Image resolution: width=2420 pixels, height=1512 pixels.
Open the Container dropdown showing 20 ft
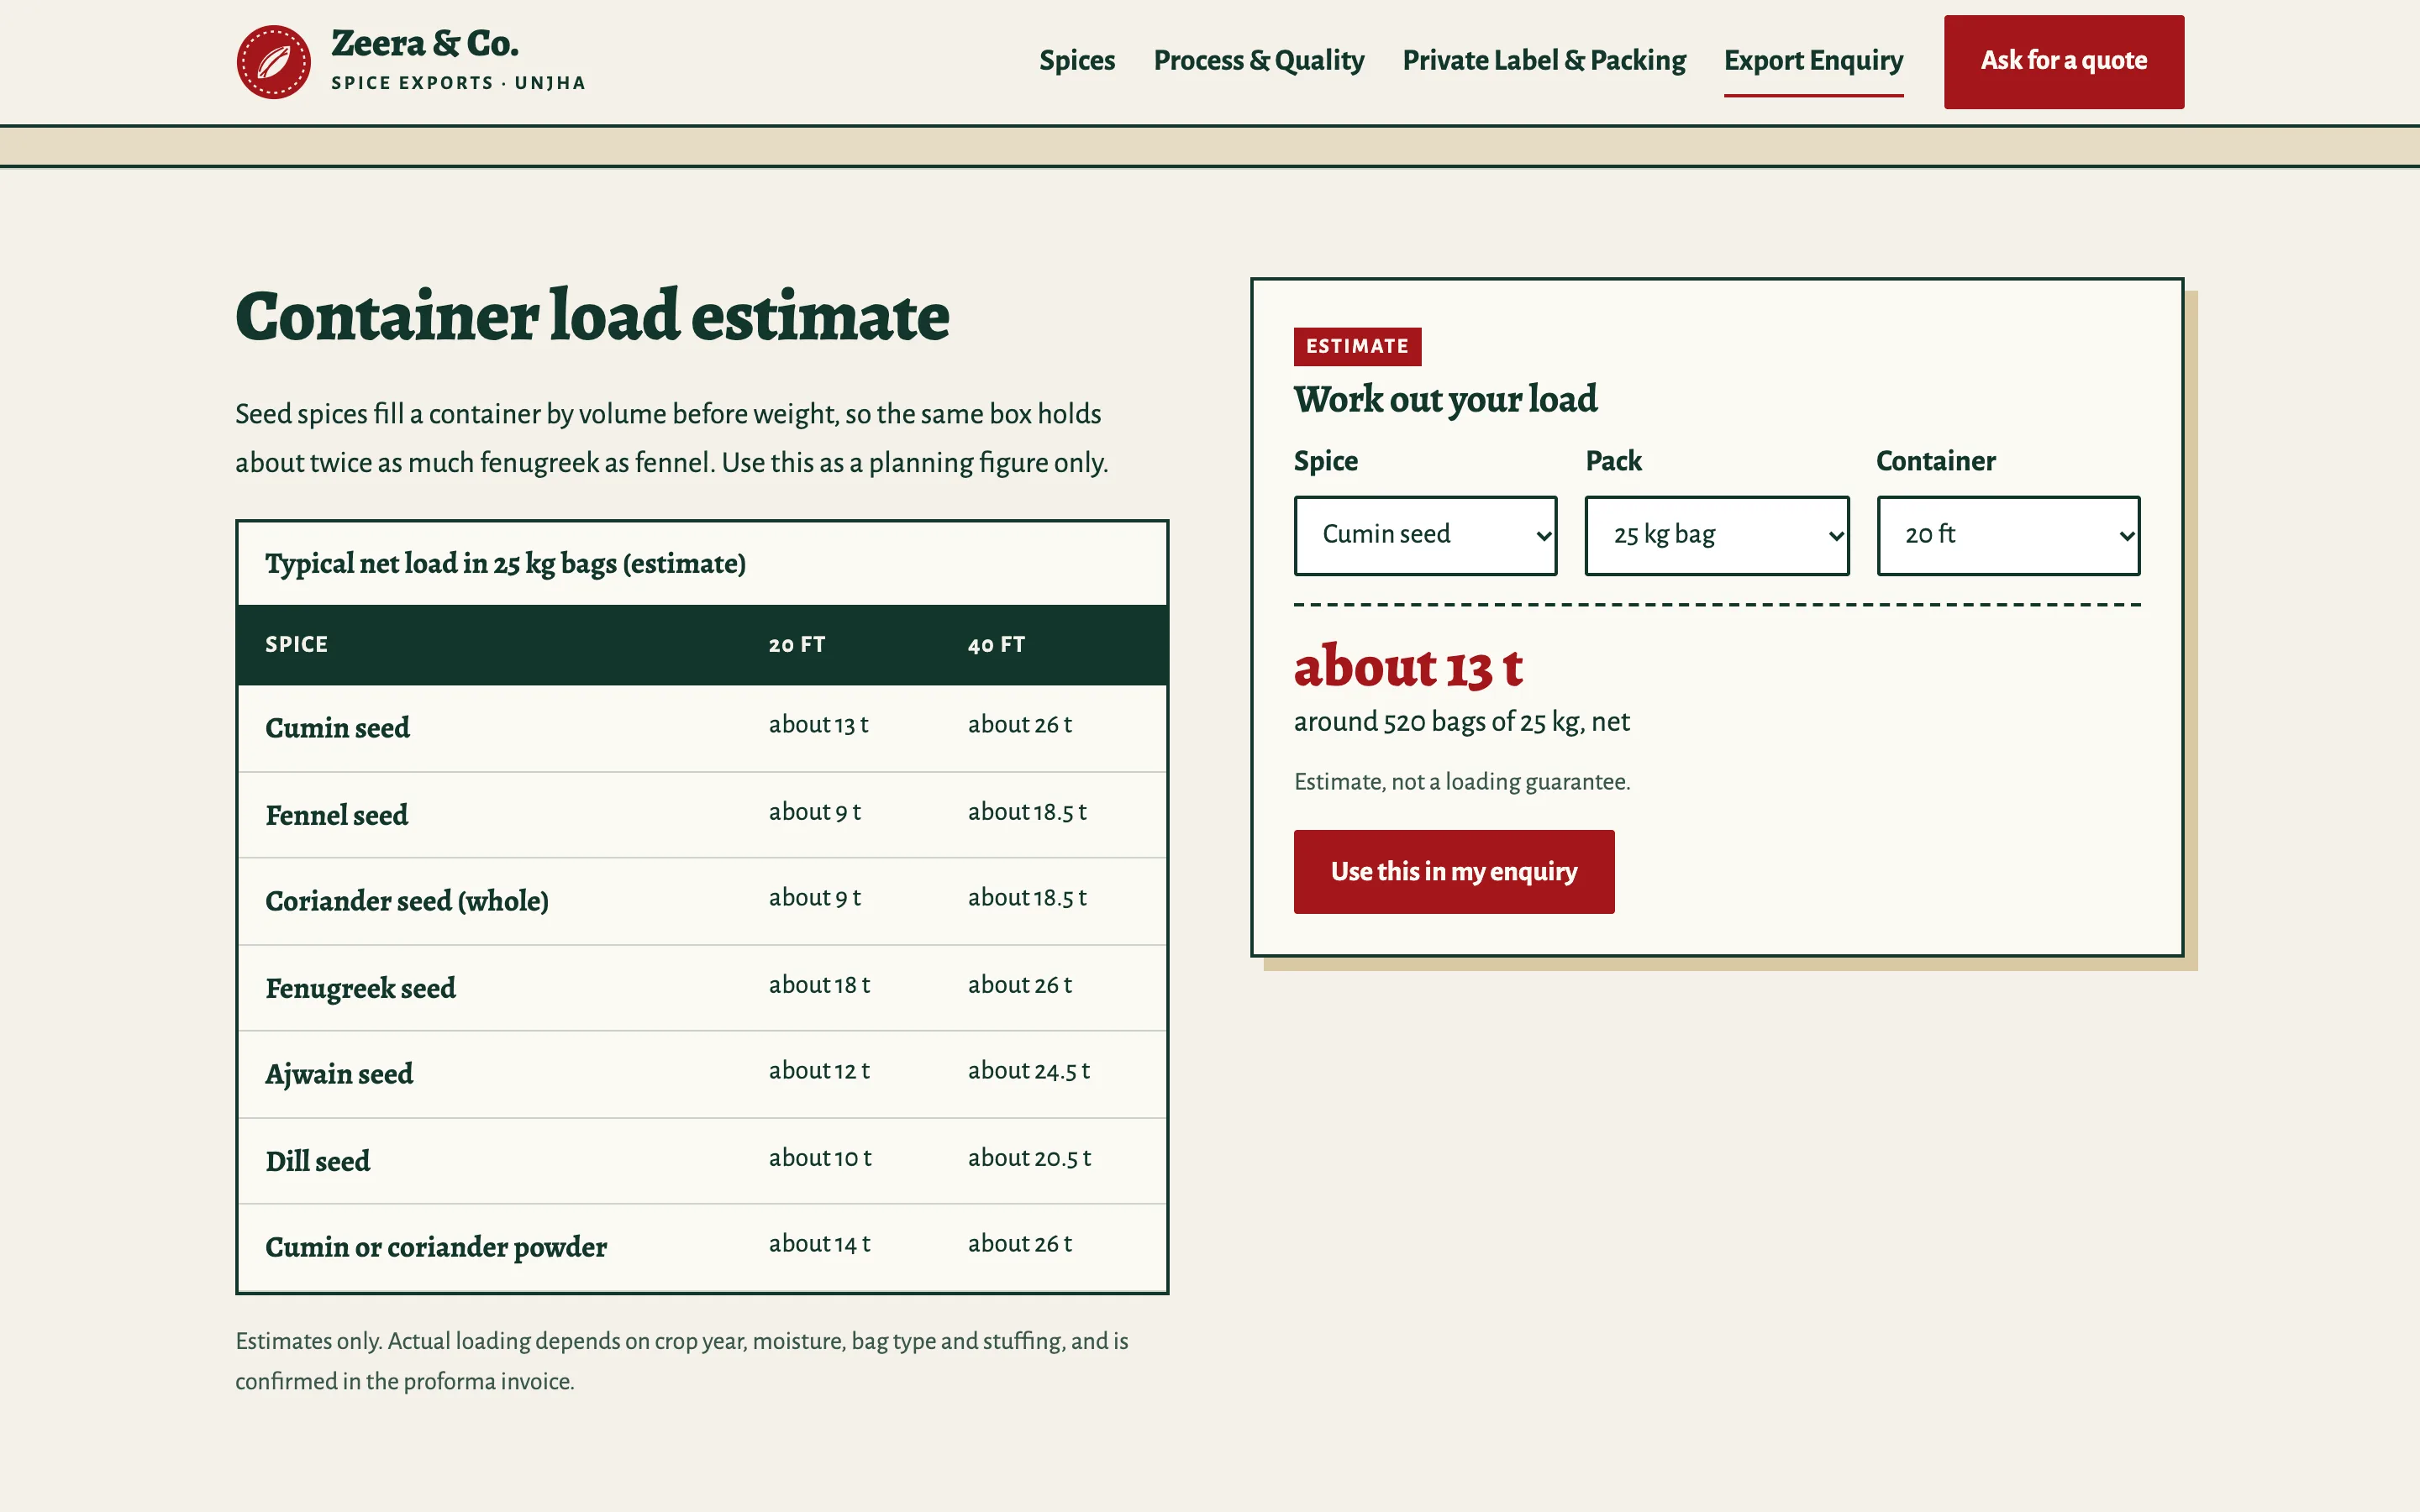[2008, 535]
